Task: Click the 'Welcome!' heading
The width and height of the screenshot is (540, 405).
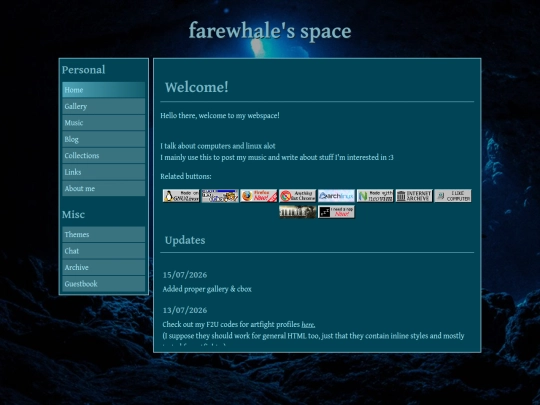Action: tap(197, 87)
